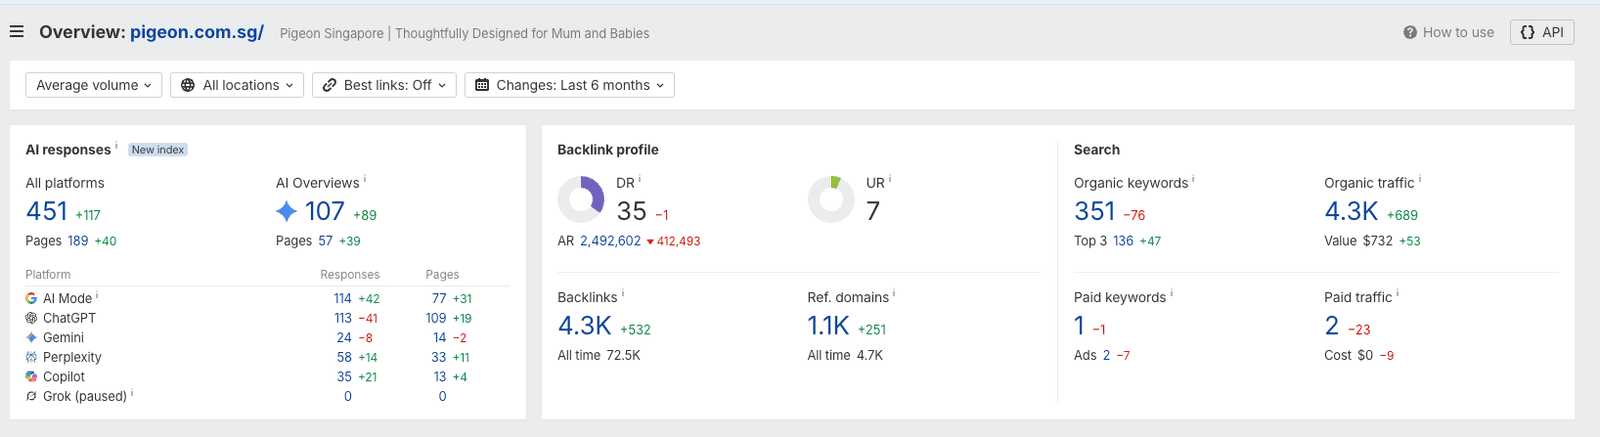Click the Google AI Mode platform icon
Image resolution: width=1600 pixels, height=437 pixels.
(32, 298)
